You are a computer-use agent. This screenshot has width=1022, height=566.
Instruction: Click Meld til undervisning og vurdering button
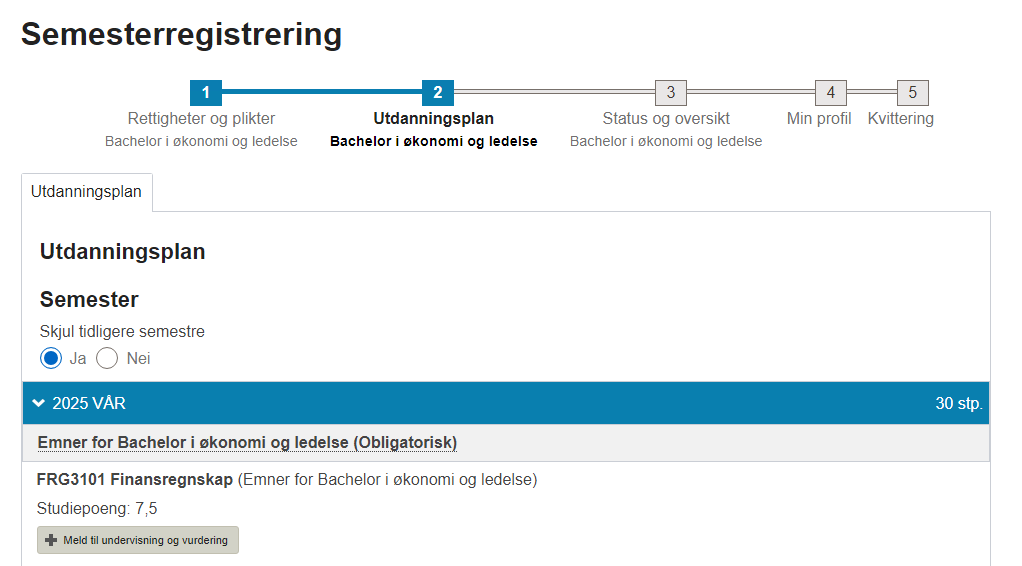138,540
